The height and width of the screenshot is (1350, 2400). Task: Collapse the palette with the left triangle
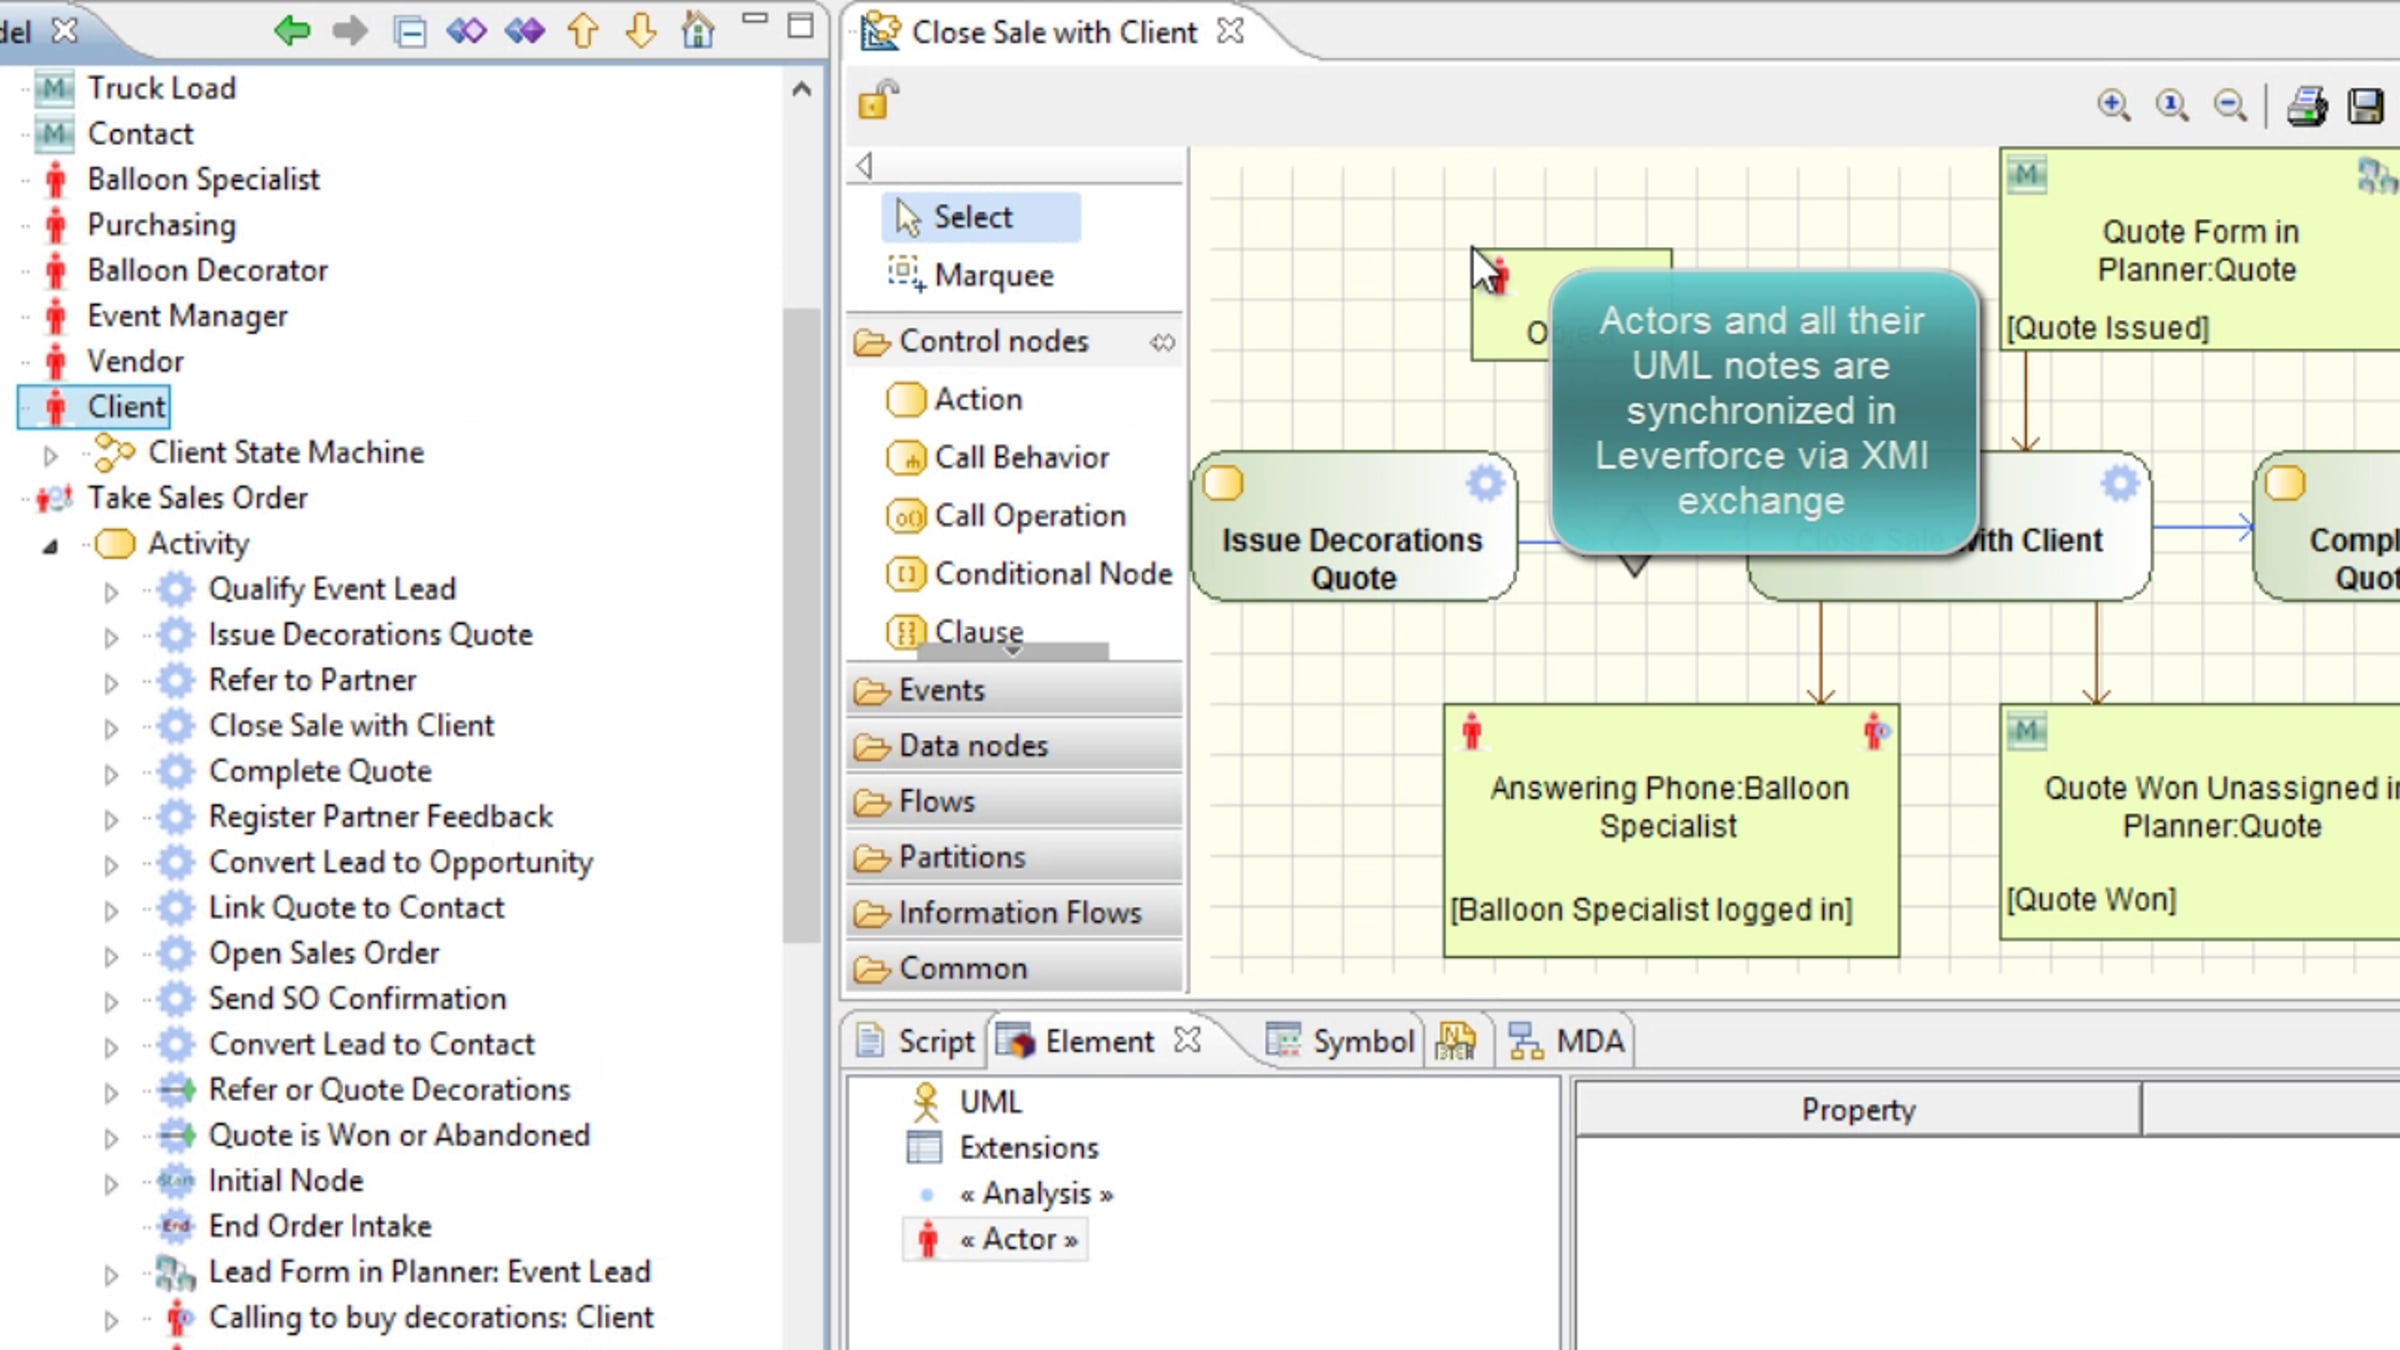[865, 165]
